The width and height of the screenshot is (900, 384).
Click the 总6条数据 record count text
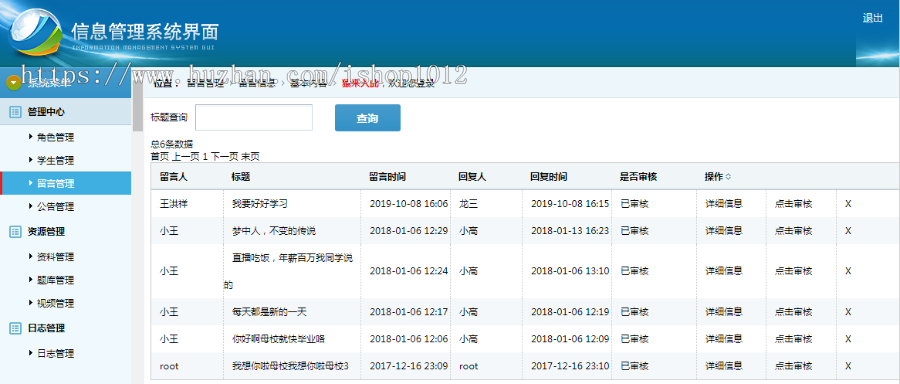tap(172, 144)
